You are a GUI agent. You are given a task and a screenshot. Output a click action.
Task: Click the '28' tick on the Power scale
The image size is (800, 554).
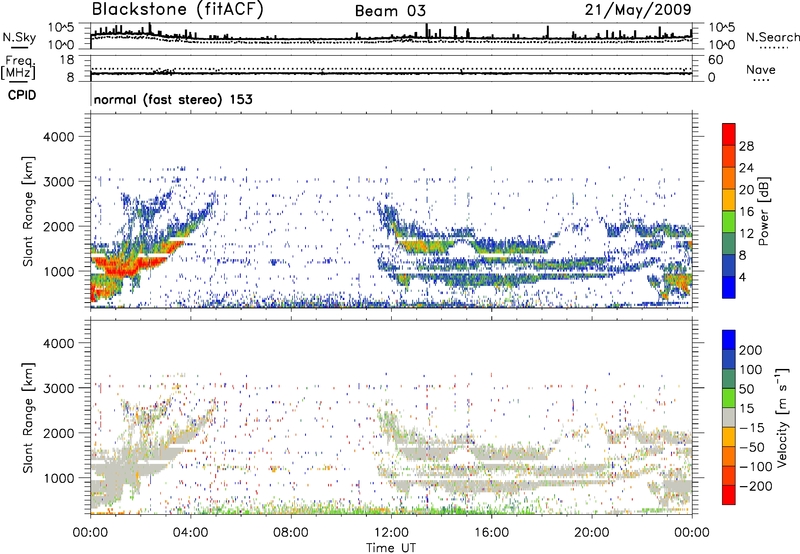(746, 146)
